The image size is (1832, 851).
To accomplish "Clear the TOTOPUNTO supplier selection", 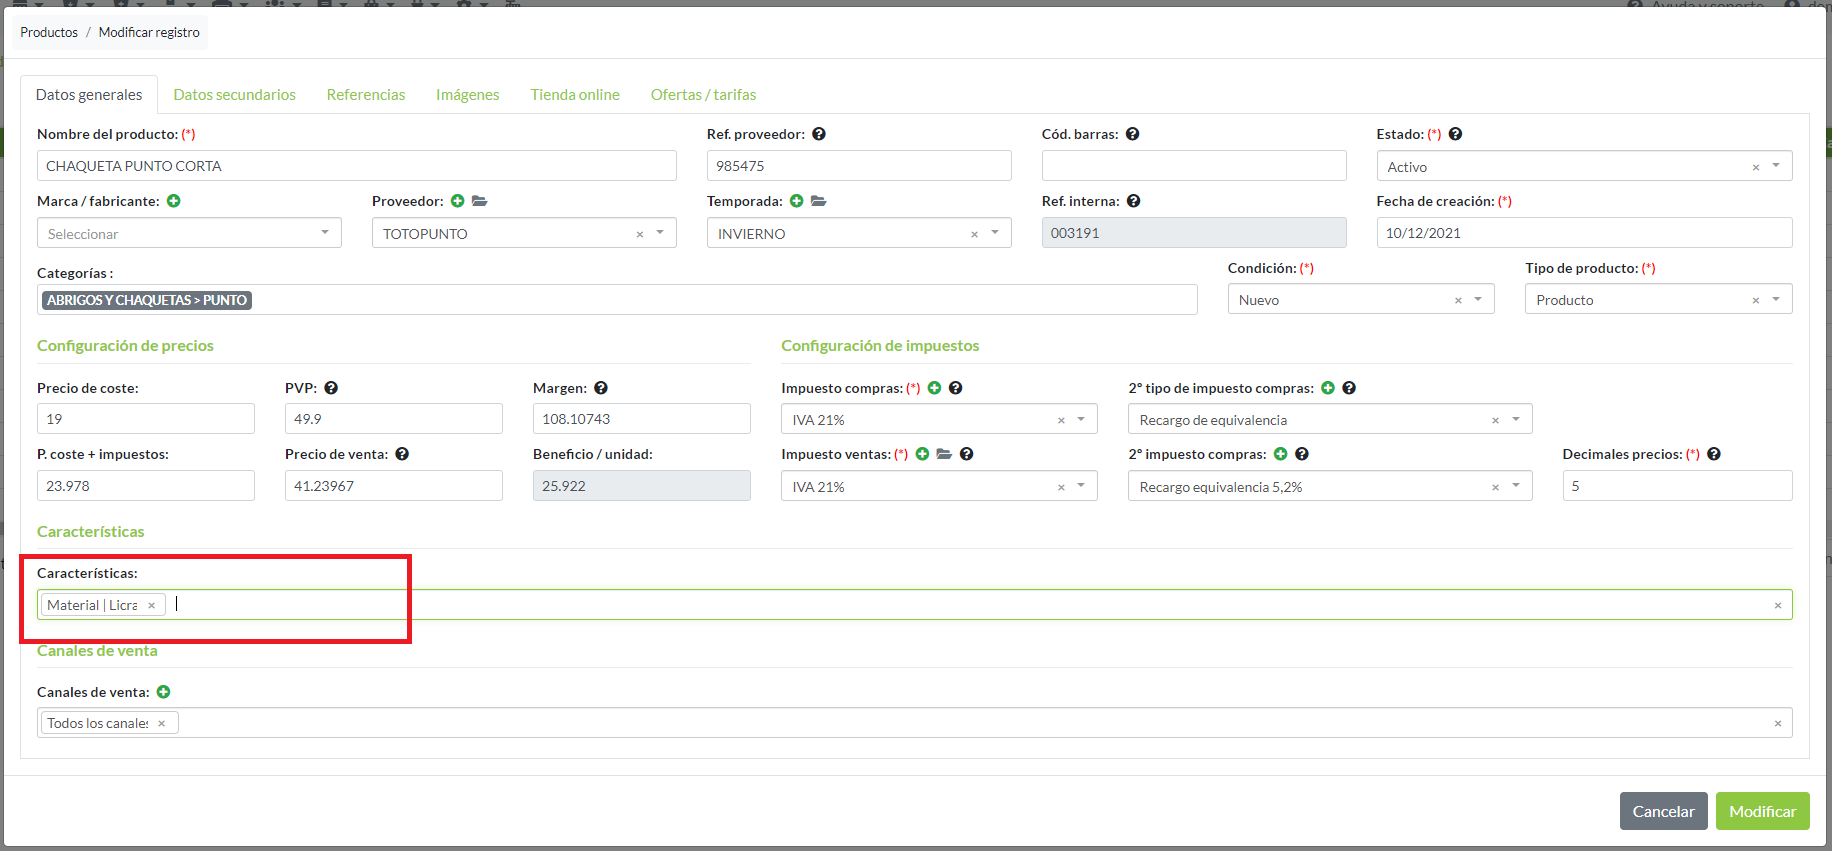I will point(640,234).
